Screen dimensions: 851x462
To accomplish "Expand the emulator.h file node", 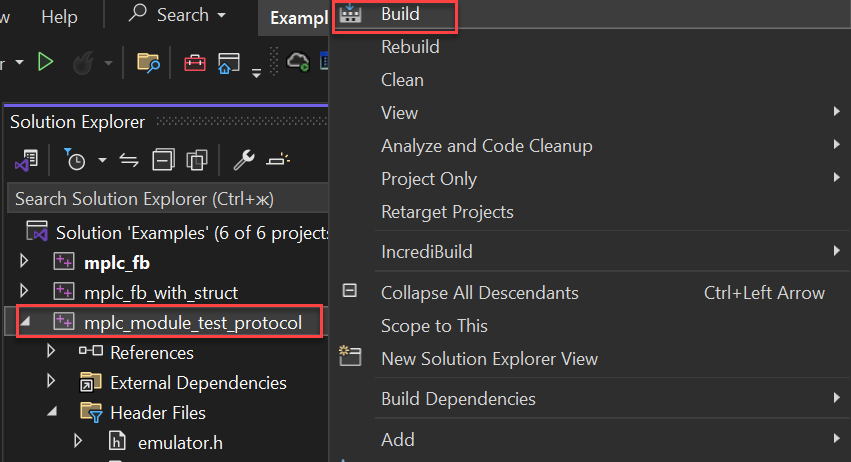I will 78,440.
